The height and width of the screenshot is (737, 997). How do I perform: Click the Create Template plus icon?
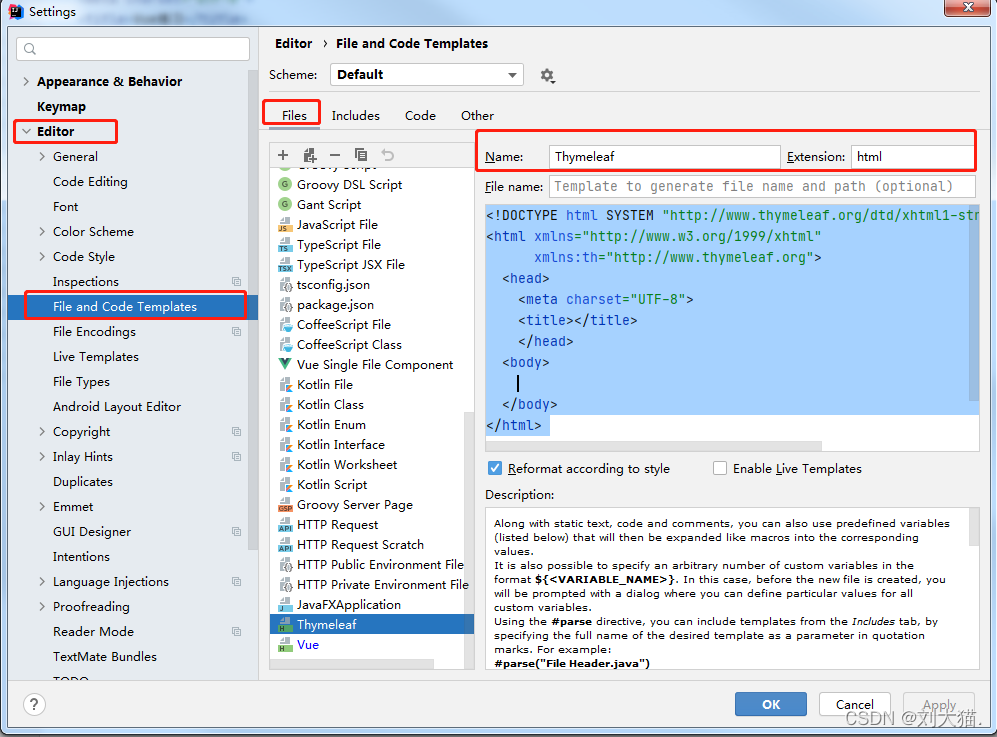click(283, 155)
